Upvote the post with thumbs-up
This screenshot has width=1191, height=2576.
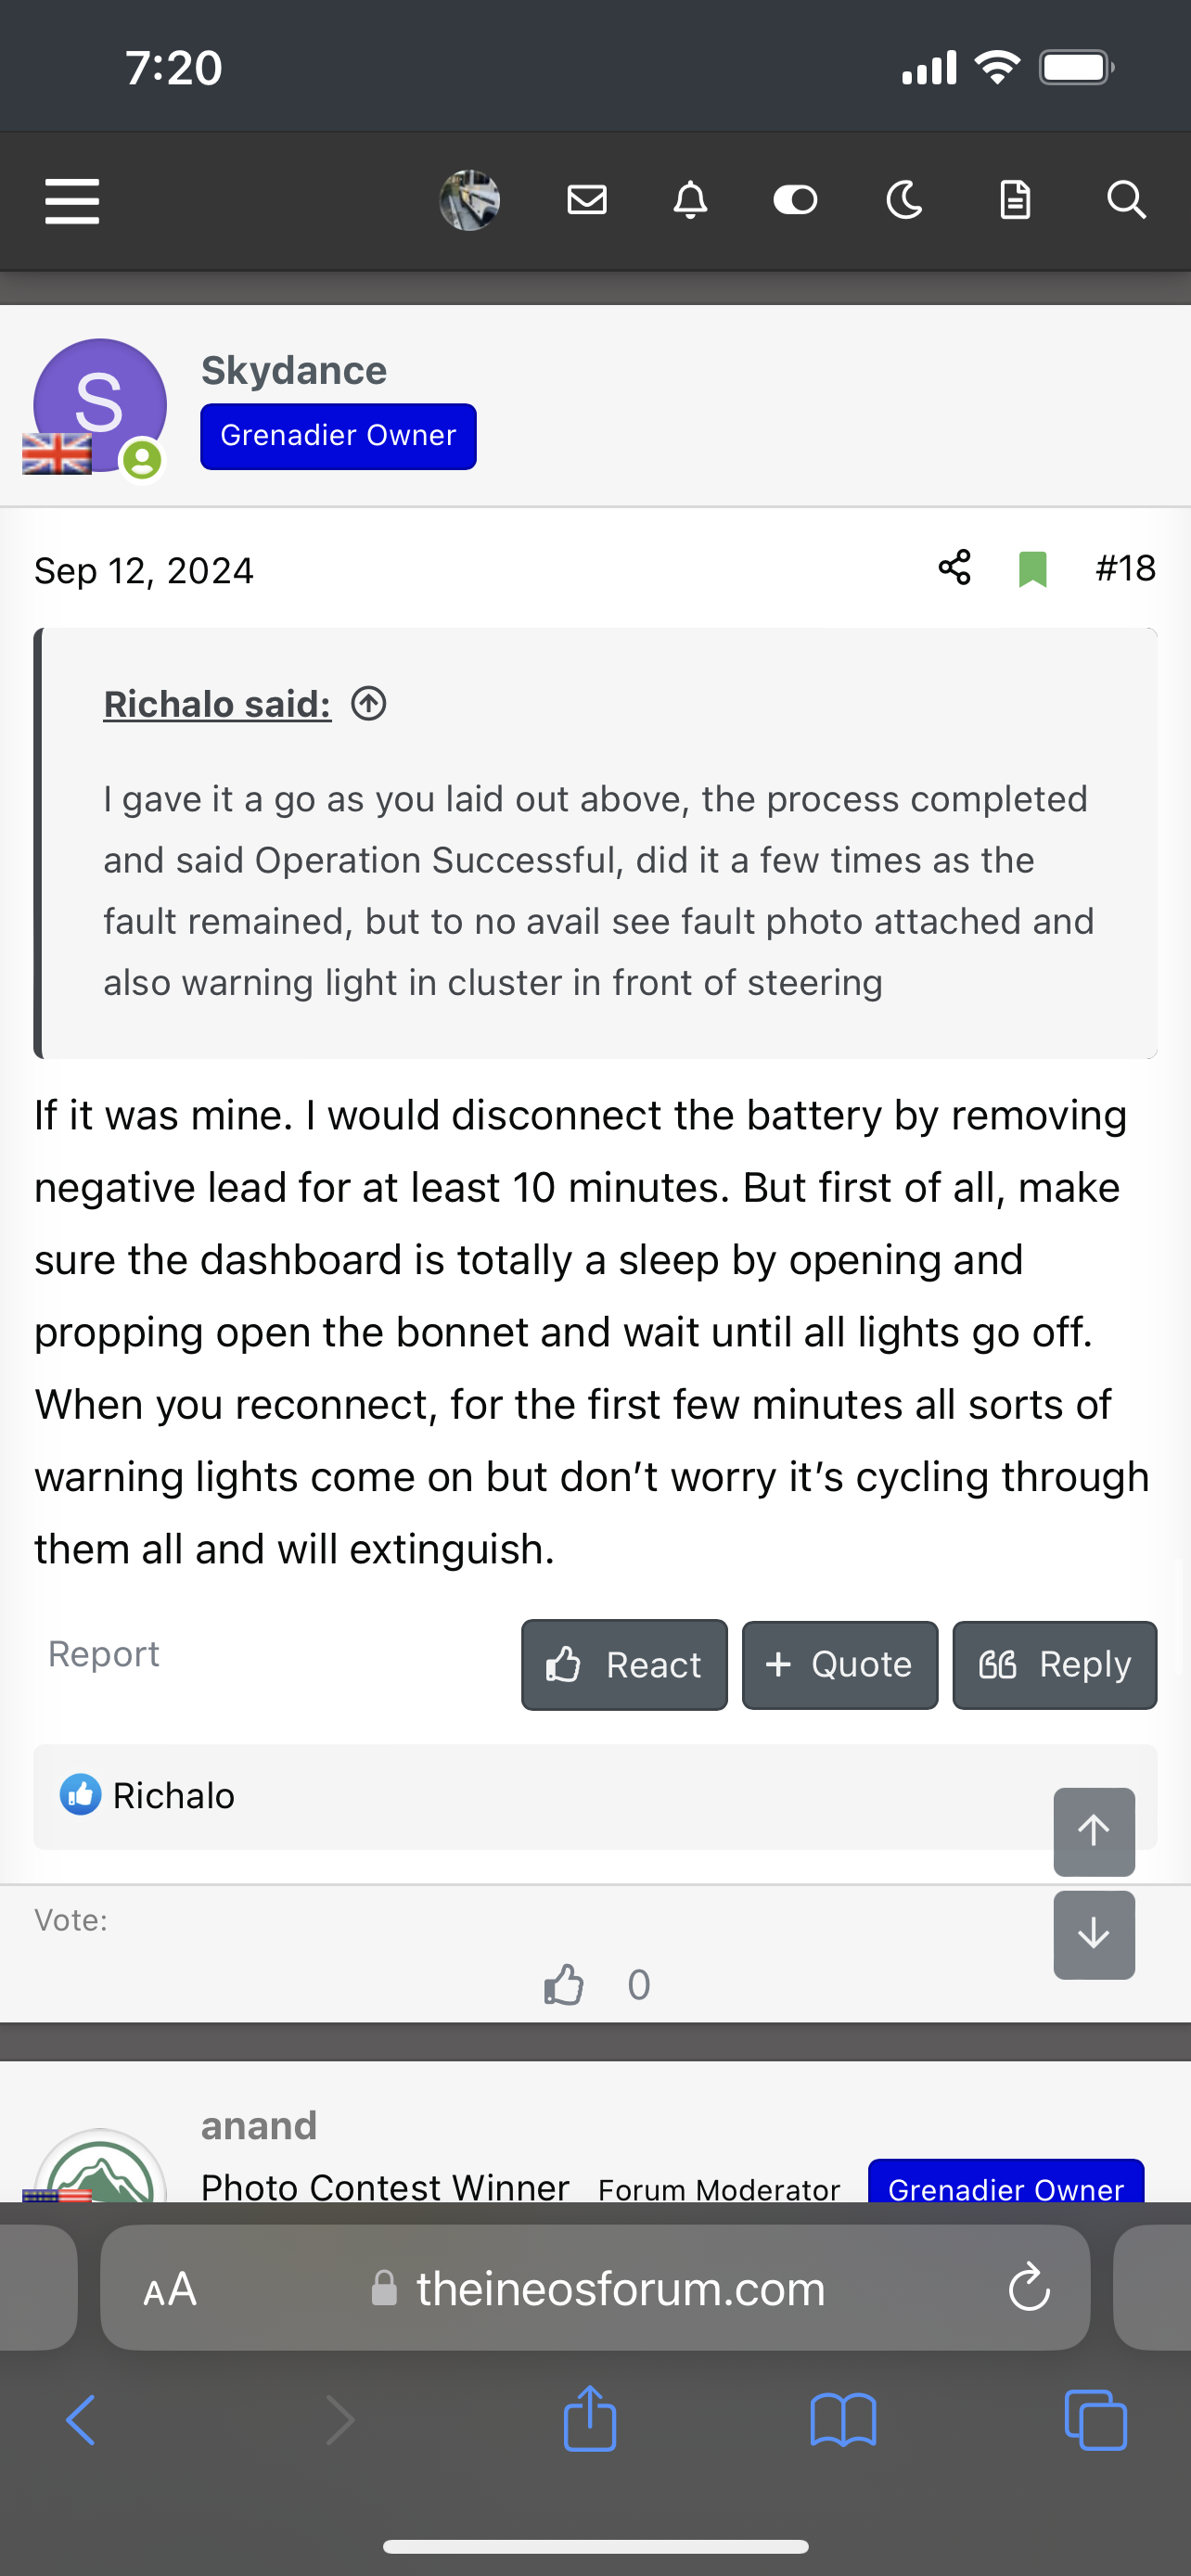tap(564, 1985)
